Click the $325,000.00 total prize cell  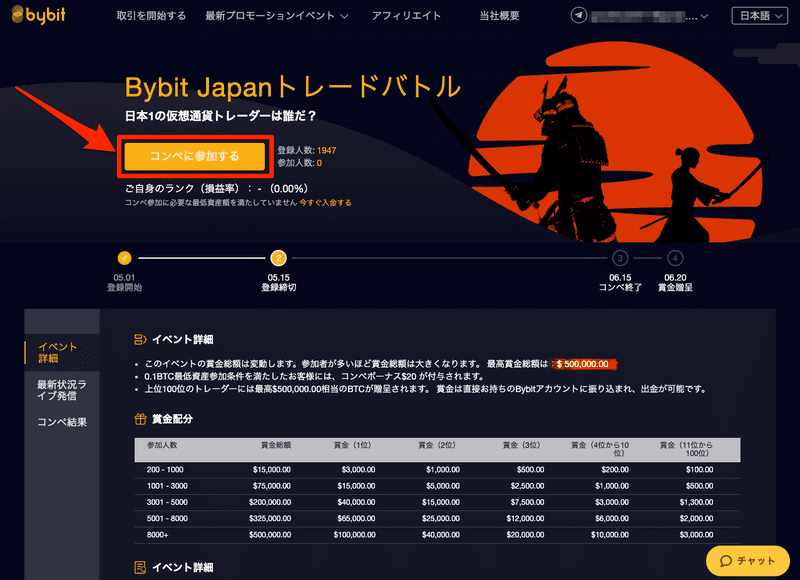(270, 519)
